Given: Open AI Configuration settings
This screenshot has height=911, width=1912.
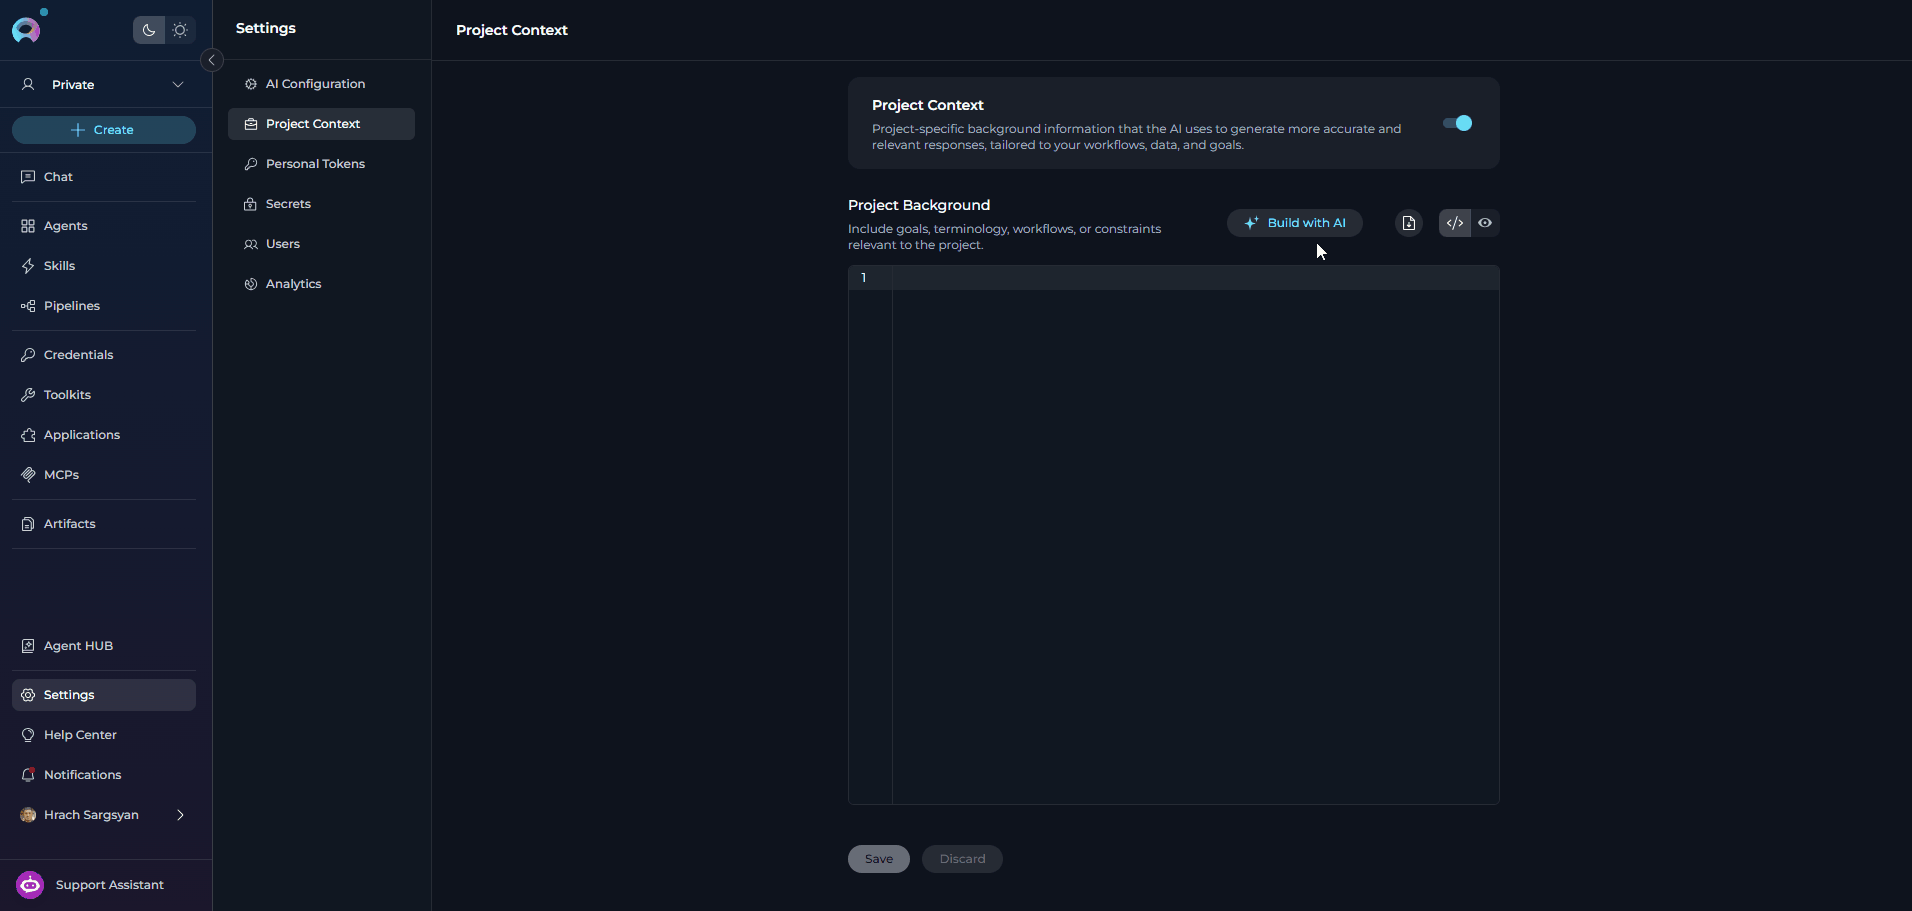Looking at the screenshot, I should [321, 84].
